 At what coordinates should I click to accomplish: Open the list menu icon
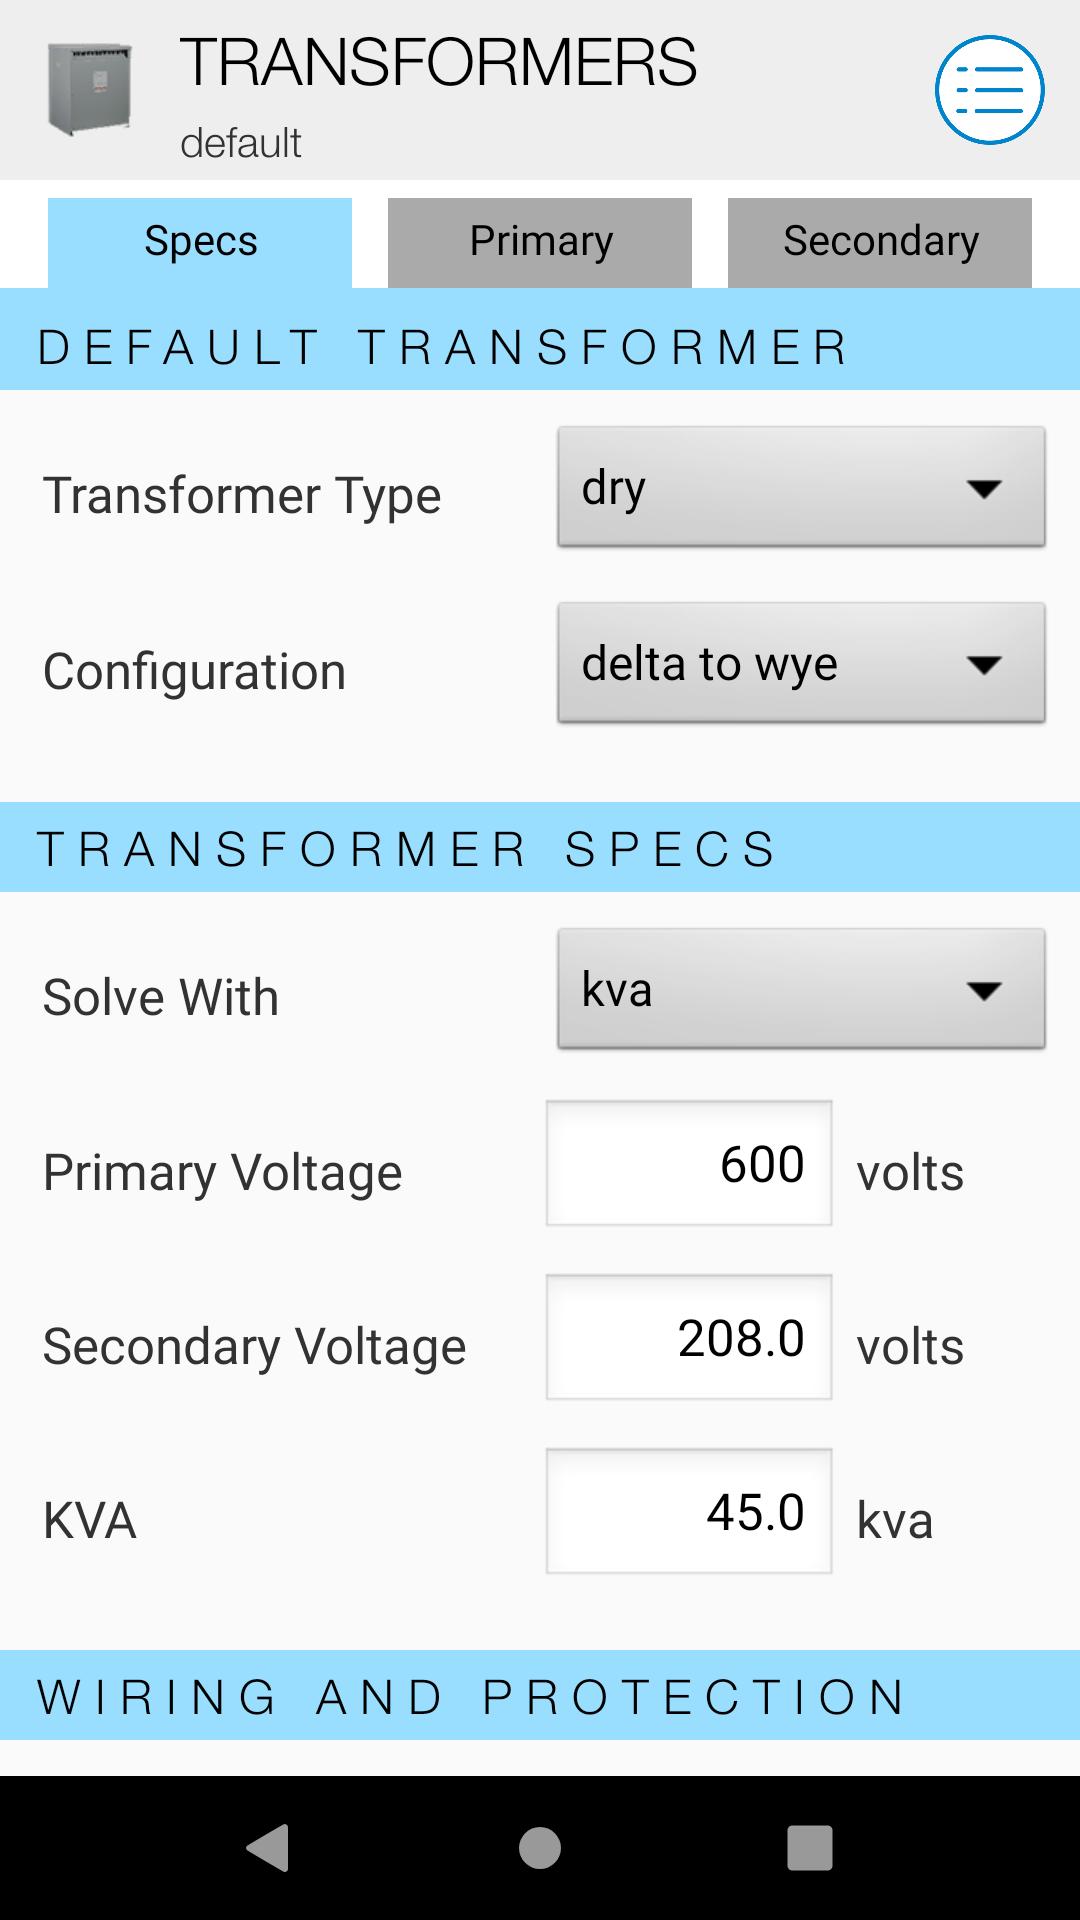[x=989, y=90]
